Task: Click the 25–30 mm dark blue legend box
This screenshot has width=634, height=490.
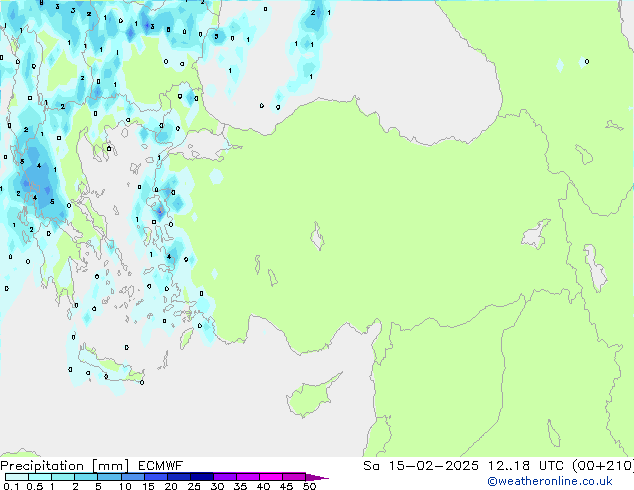Action: [202, 477]
